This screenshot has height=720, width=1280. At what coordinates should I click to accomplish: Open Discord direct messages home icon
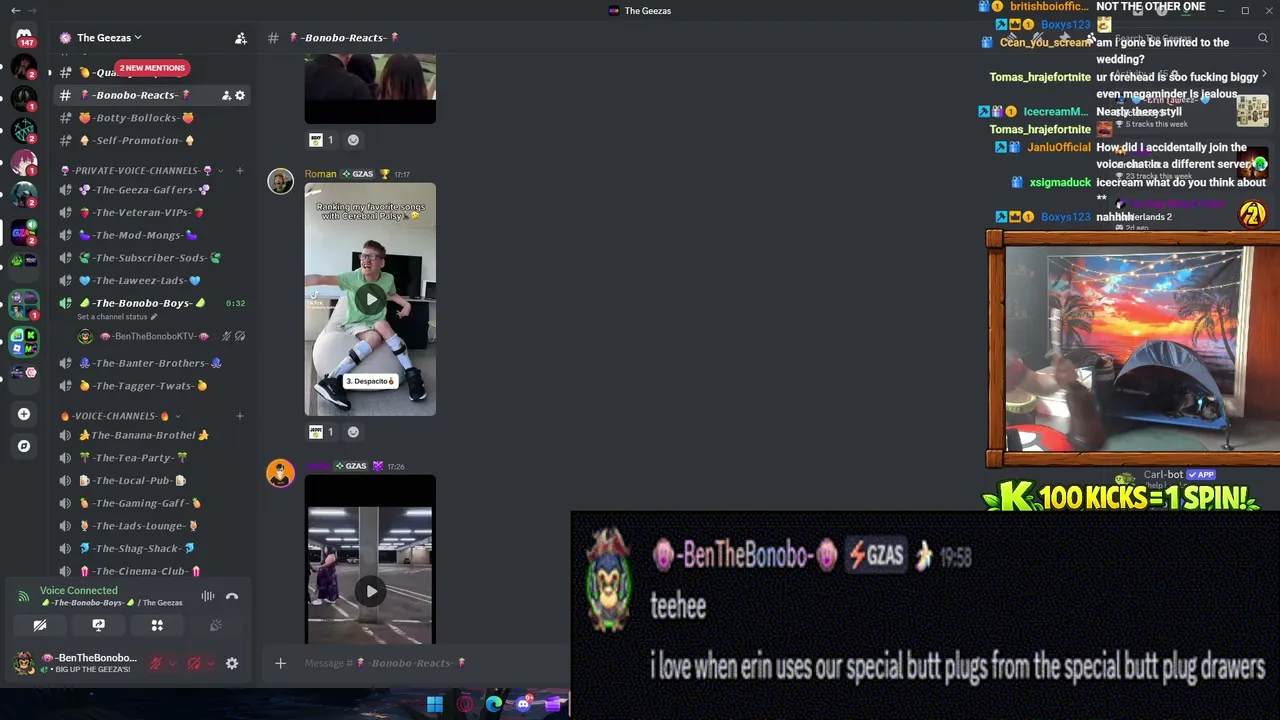coord(24,36)
